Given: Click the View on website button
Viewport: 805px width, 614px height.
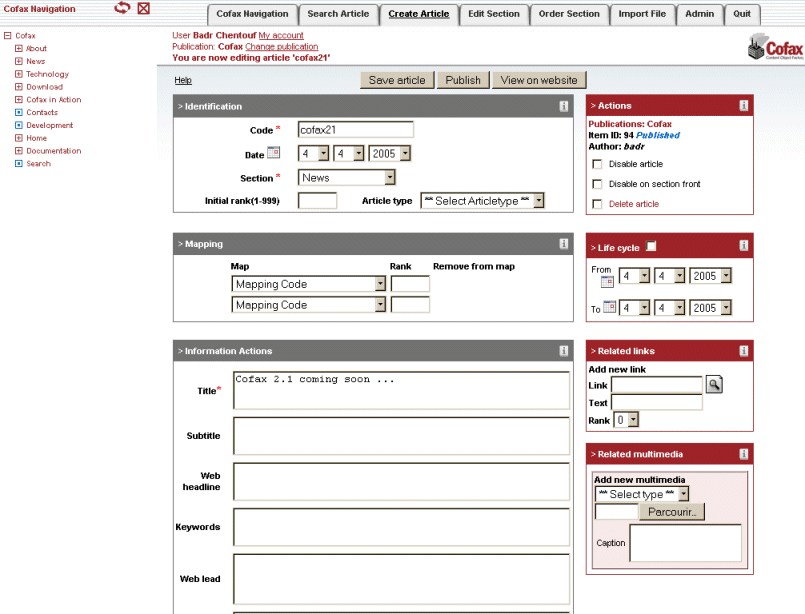Looking at the screenshot, I should click(x=539, y=80).
